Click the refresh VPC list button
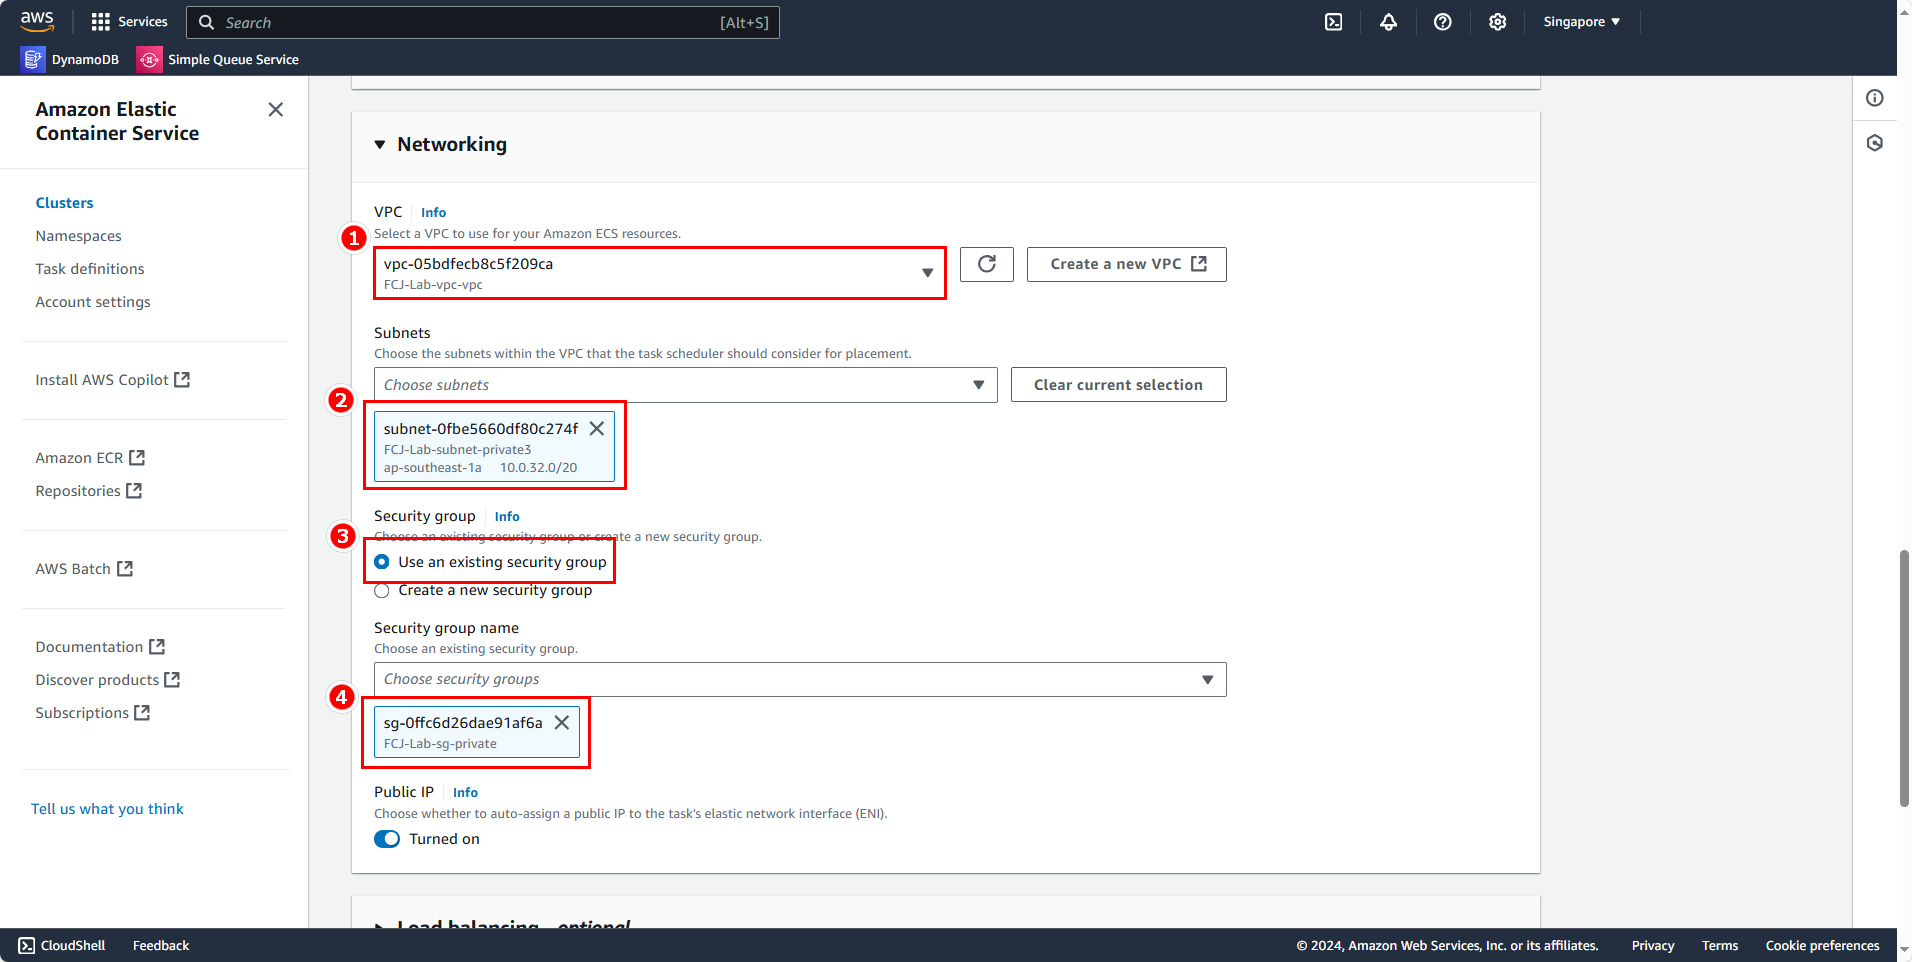 click(986, 264)
